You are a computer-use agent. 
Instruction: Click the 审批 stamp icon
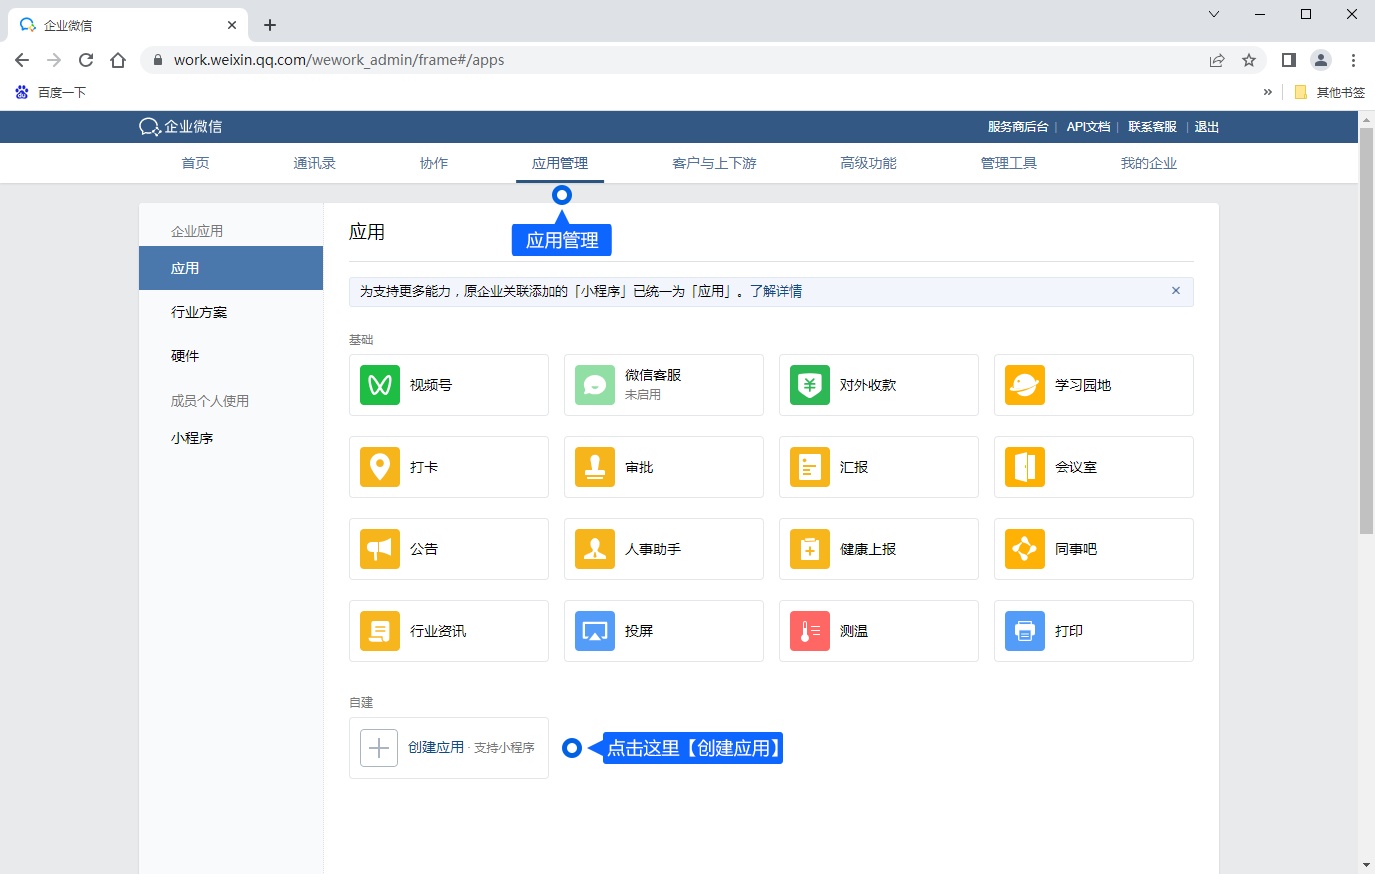pos(595,467)
